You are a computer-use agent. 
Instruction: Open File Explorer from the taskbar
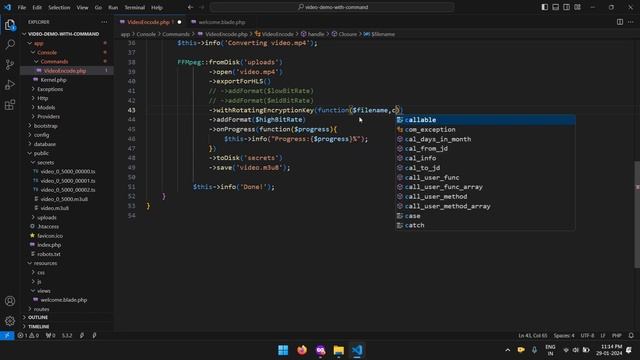pos(338,350)
